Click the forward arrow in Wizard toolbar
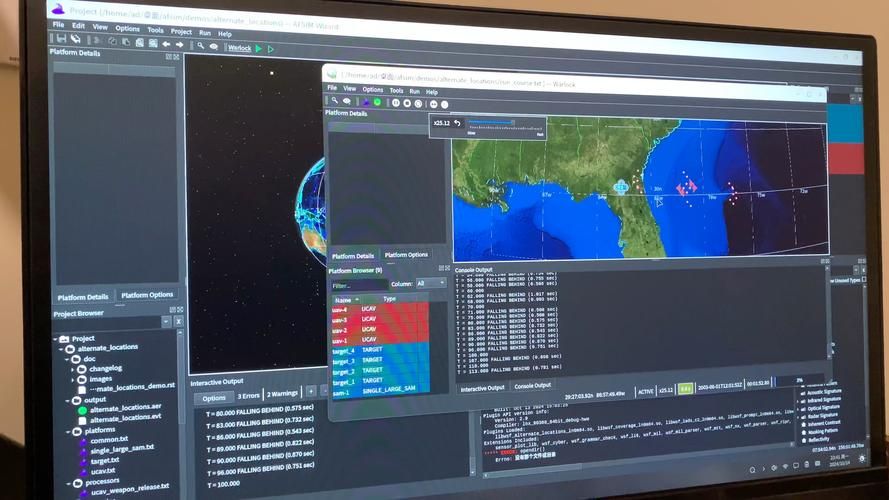This screenshot has width=889, height=500. point(179,45)
